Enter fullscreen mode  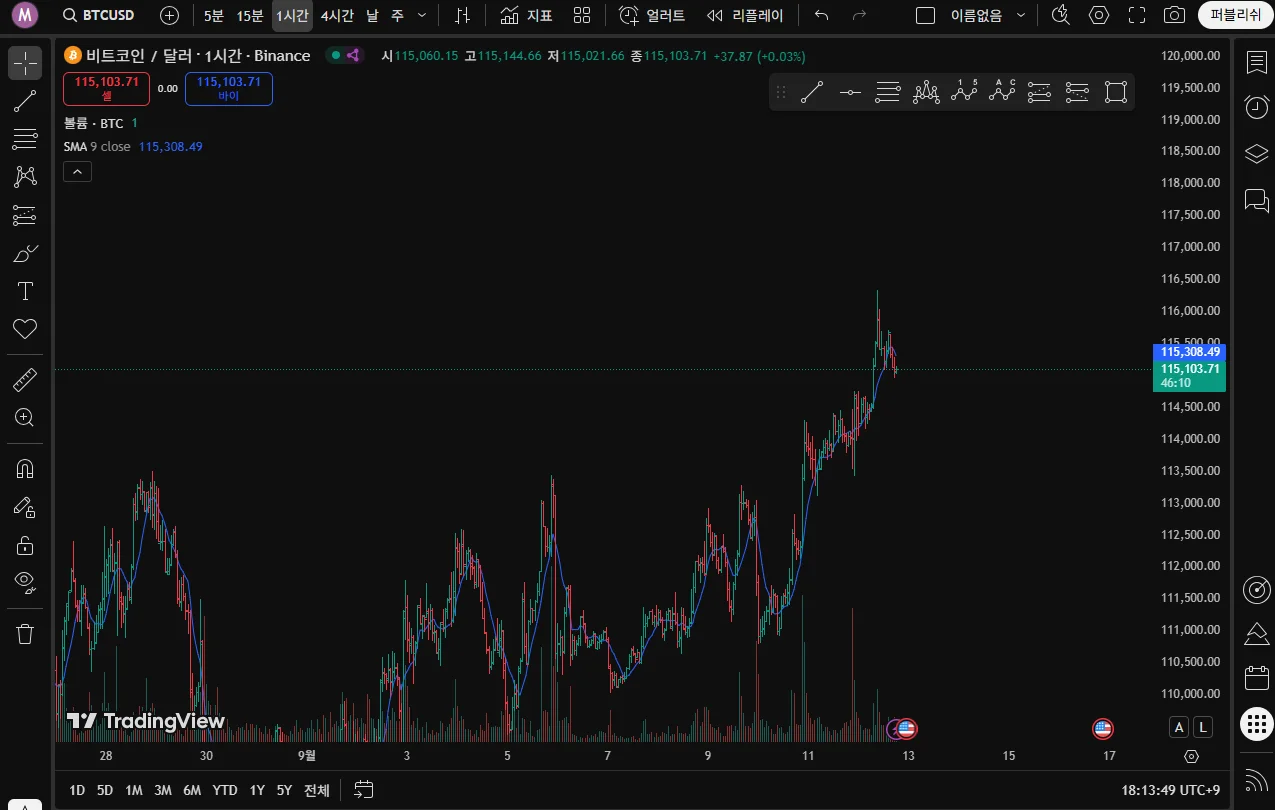click(x=1137, y=15)
